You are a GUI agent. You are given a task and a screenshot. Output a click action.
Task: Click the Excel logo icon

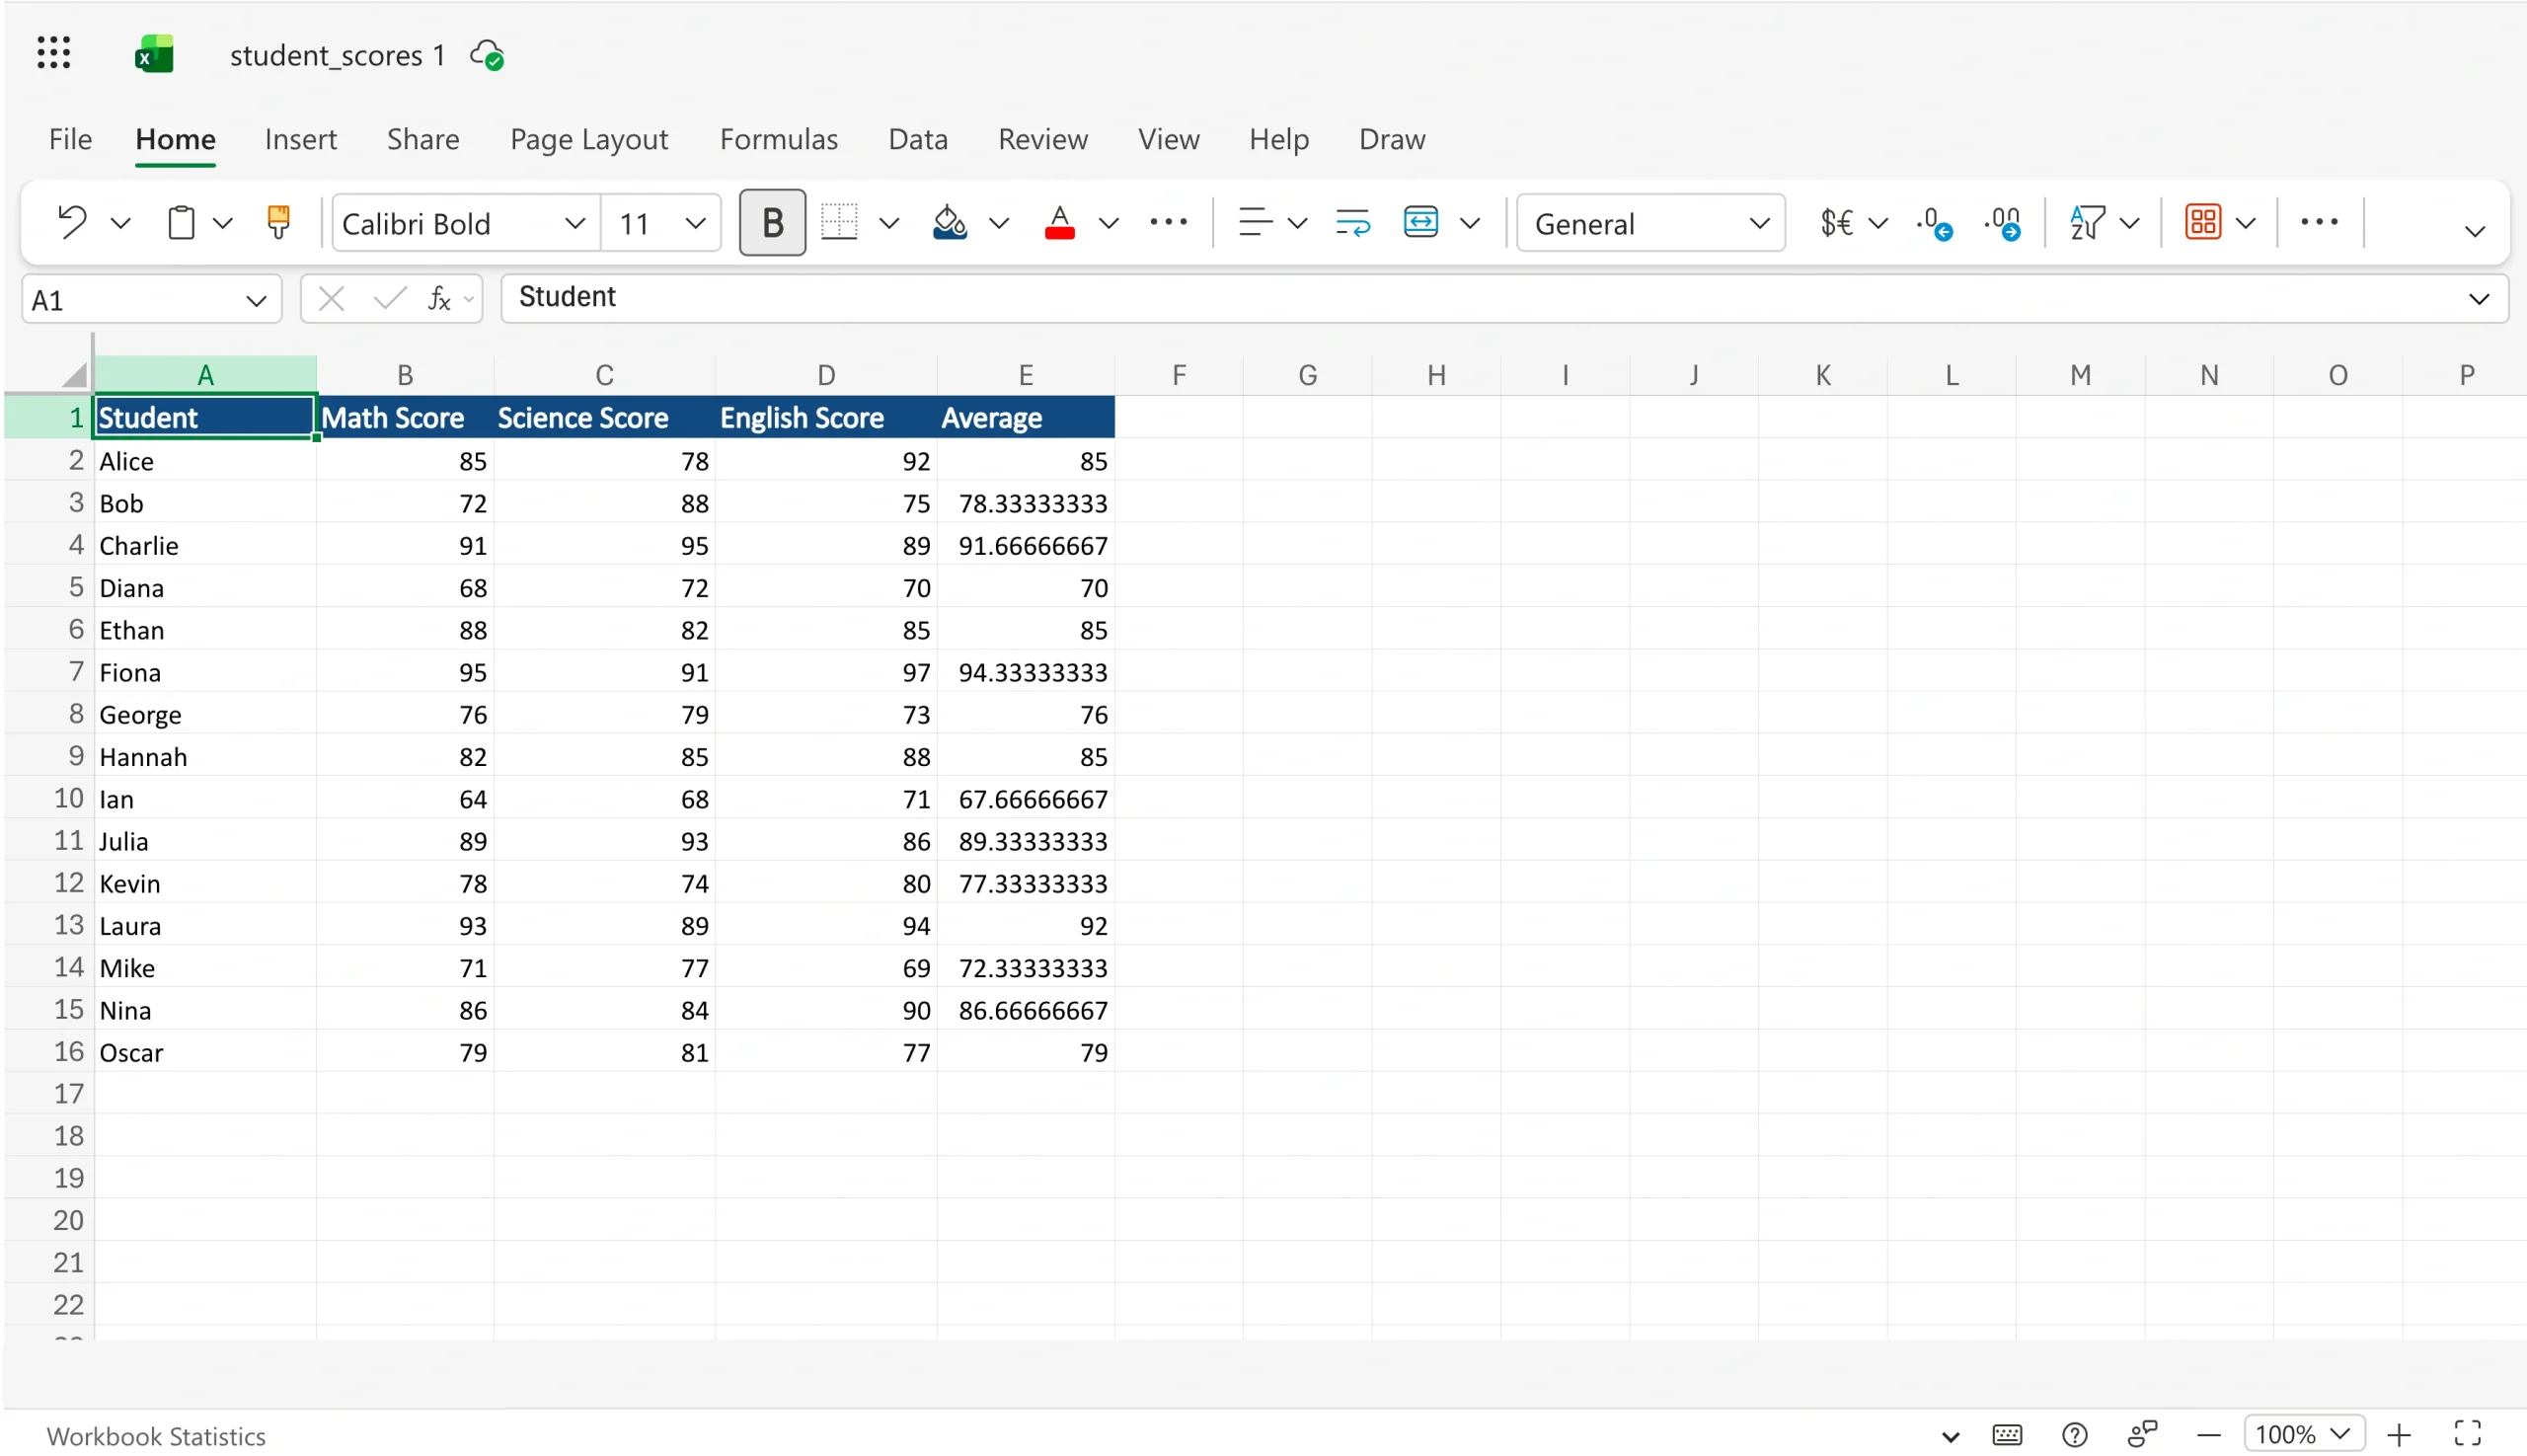[154, 54]
